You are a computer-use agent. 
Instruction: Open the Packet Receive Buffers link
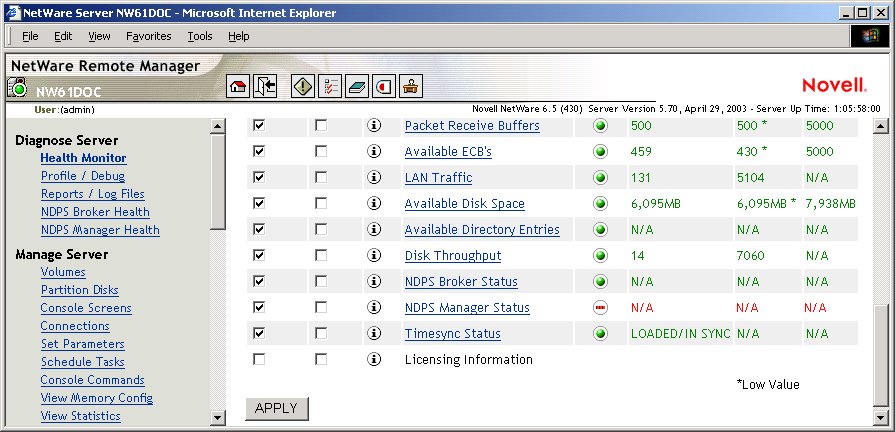(x=472, y=126)
